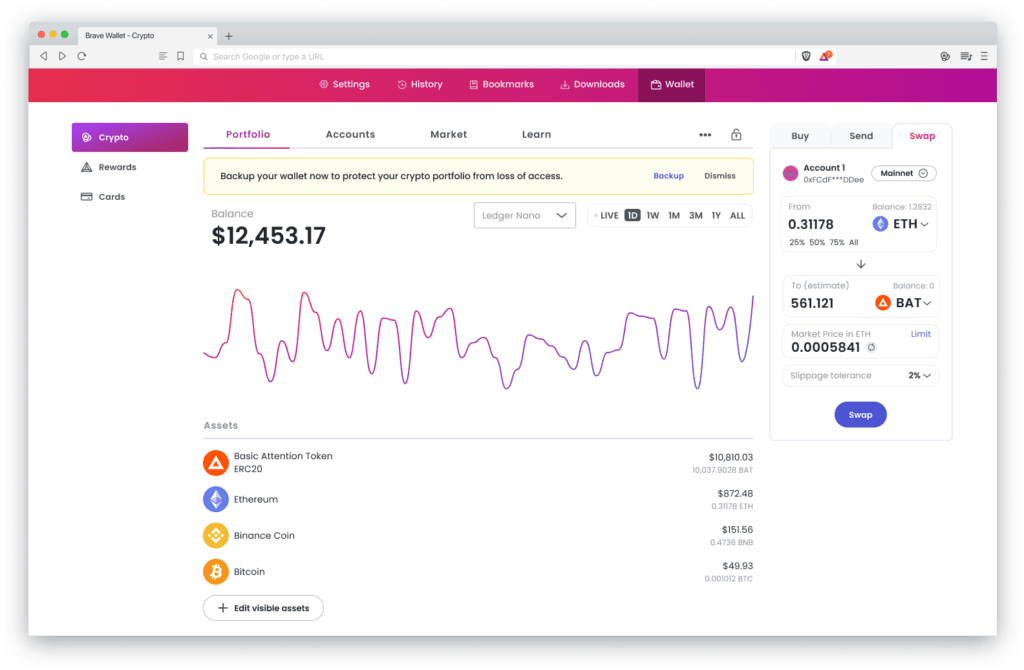Image resolution: width=1024 pixels, height=670 pixels.
Task: Click the bookmark icon beside address bar
Action: (x=181, y=56)
